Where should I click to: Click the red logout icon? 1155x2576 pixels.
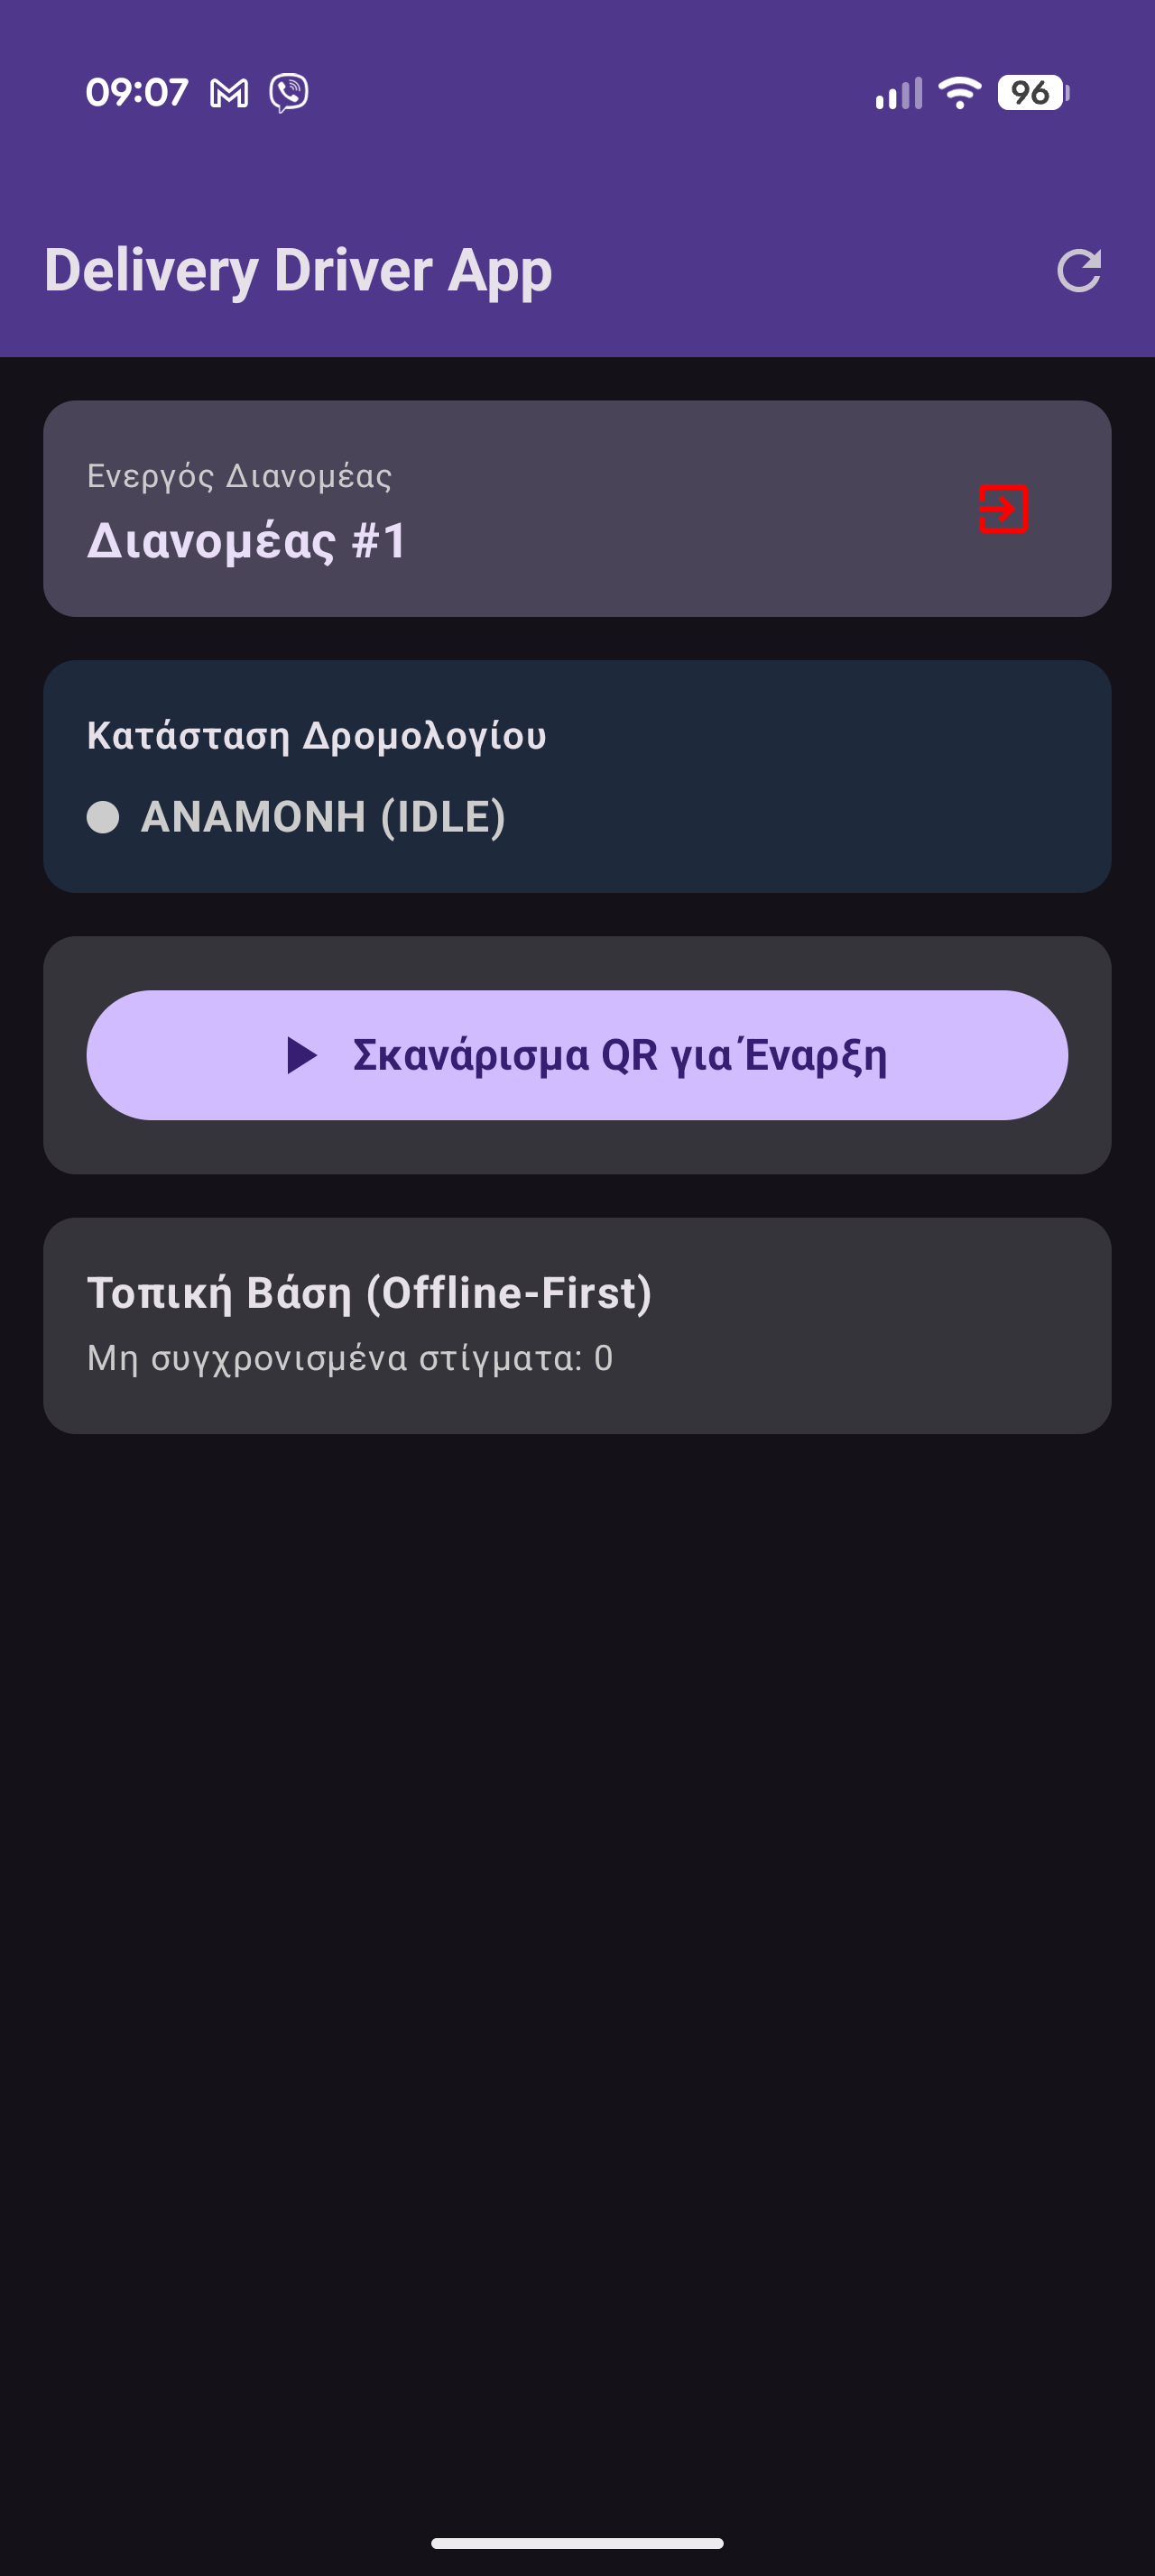click(x=1003, y=509)
